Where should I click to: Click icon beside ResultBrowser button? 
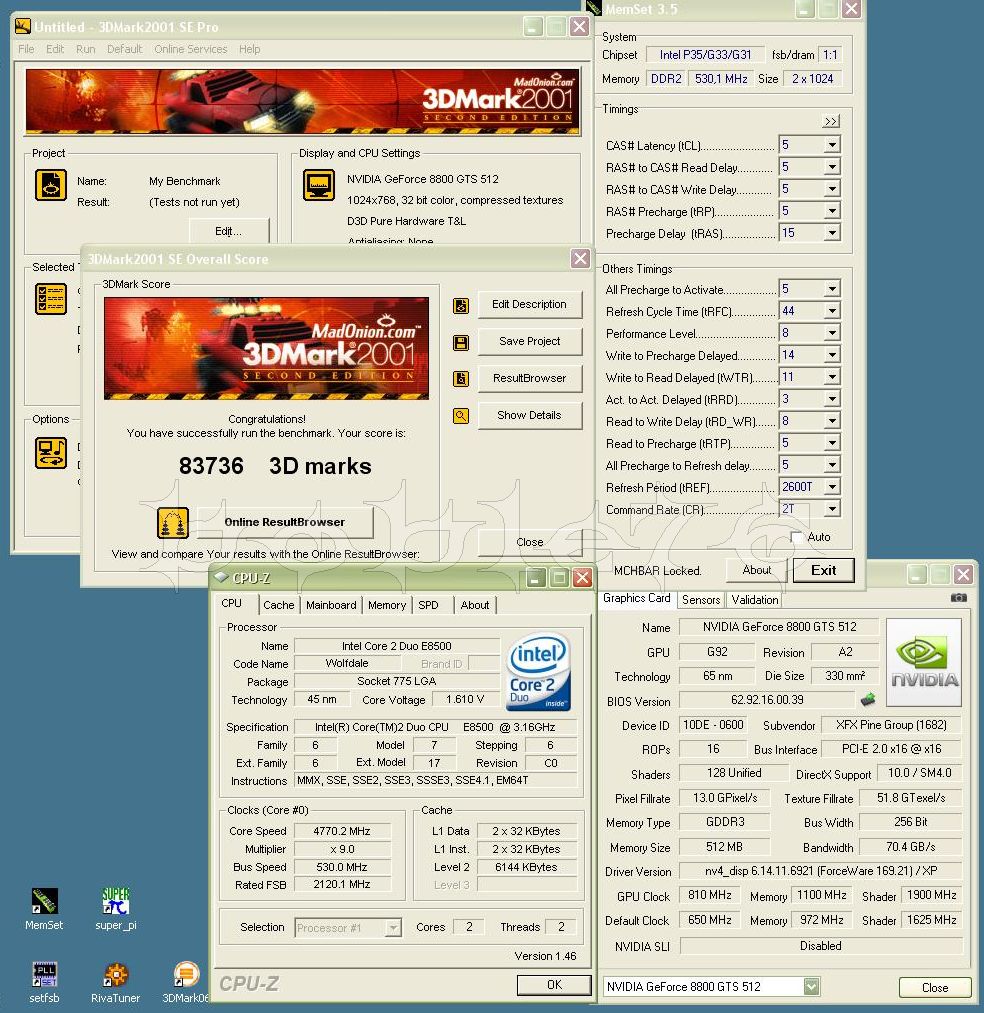pyautogui.click(x=461, y=379)
